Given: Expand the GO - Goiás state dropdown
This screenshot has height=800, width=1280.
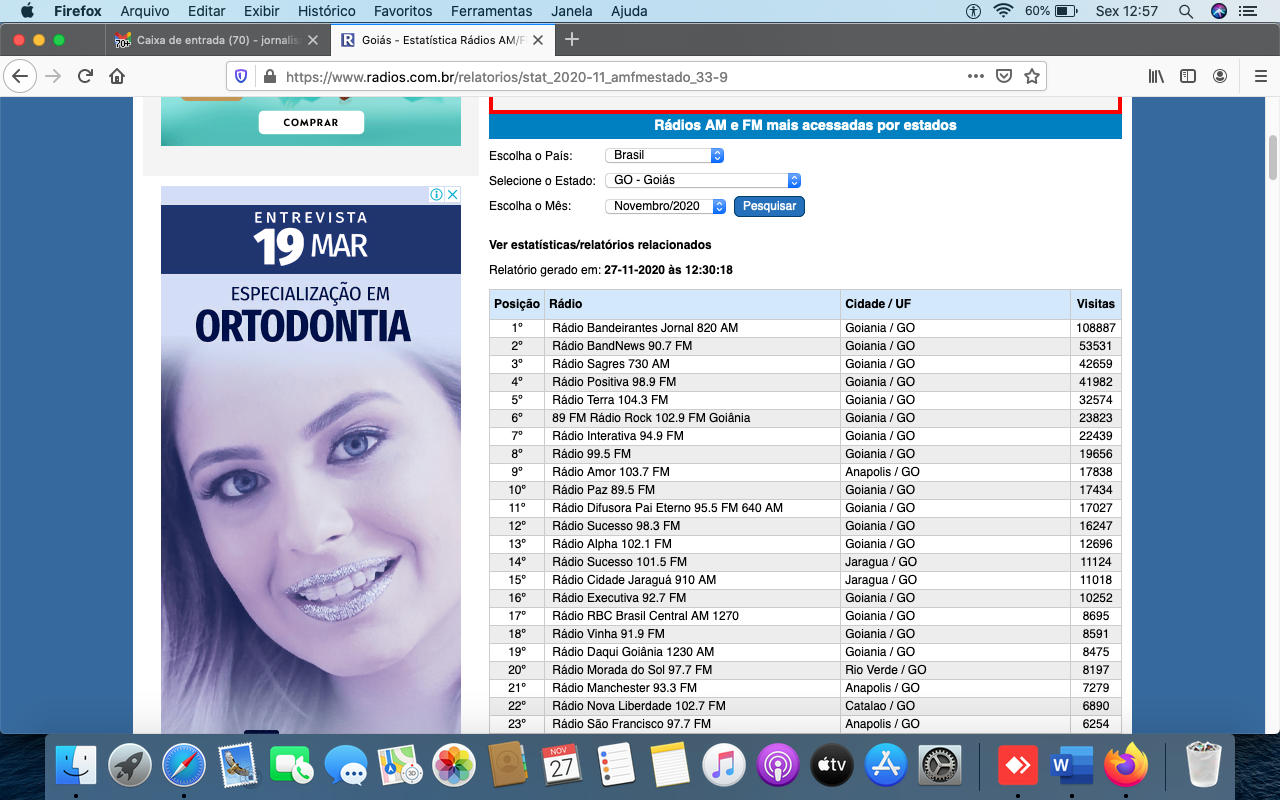Looking at the screenshot, I should point(702,180).
